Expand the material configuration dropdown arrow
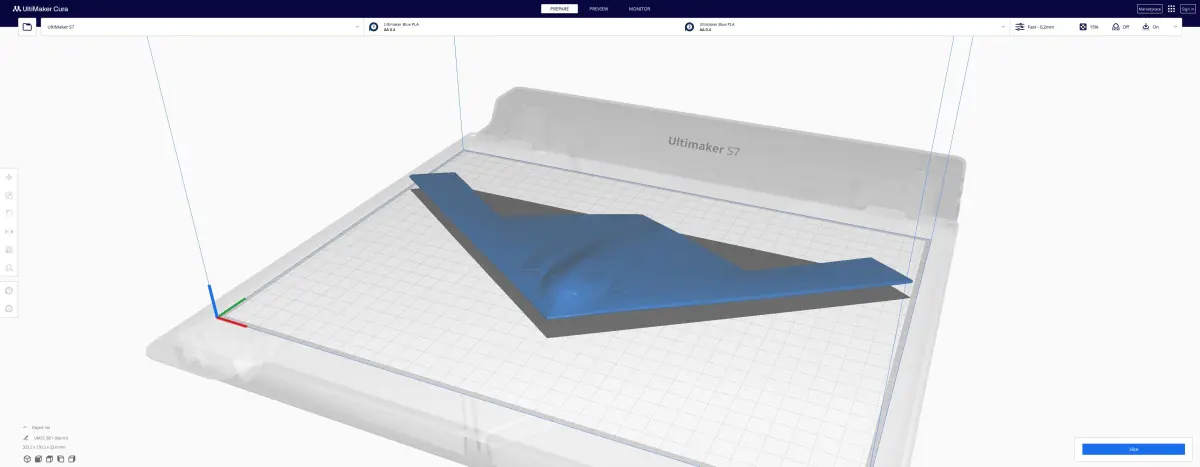 click(x=1004, y=27)
